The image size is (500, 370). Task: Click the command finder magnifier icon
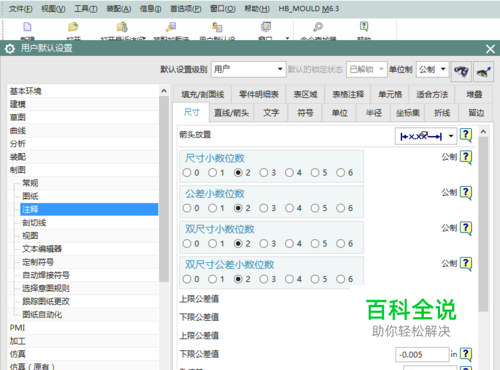tap(318, 27)
